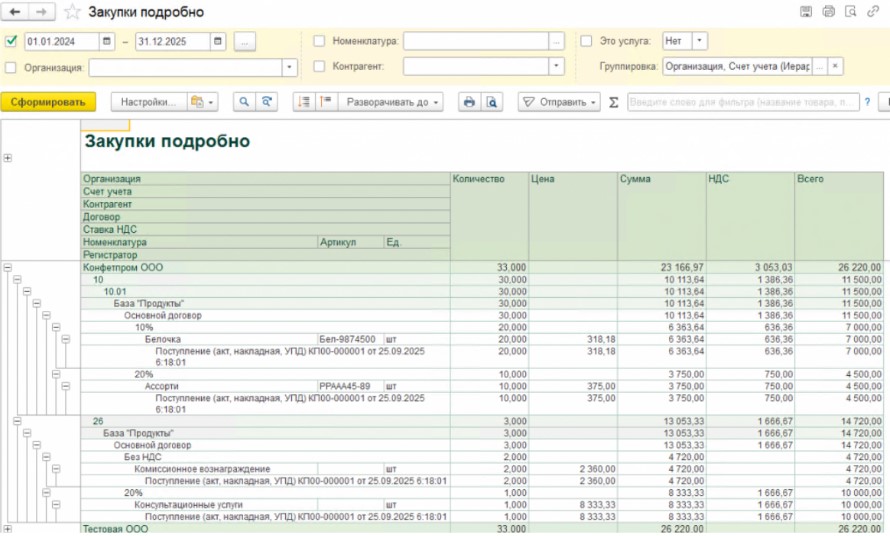Screen dimensions: 890x536
Task: Open calendar picker for start date
Action: (107, 41)
